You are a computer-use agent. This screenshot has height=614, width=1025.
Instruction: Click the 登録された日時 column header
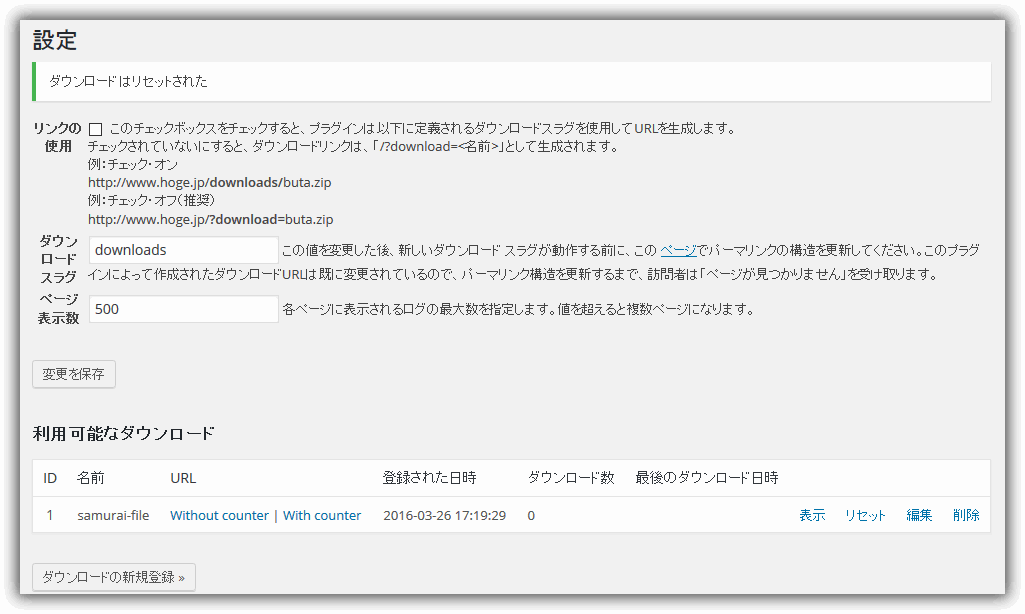click(430, 478)
